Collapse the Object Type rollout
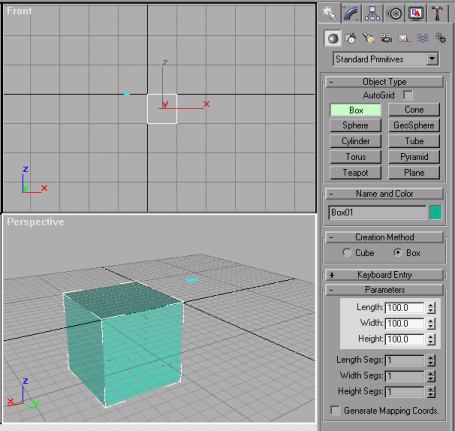The height and width of the screenshot is (431, 455). coord(384,82)
